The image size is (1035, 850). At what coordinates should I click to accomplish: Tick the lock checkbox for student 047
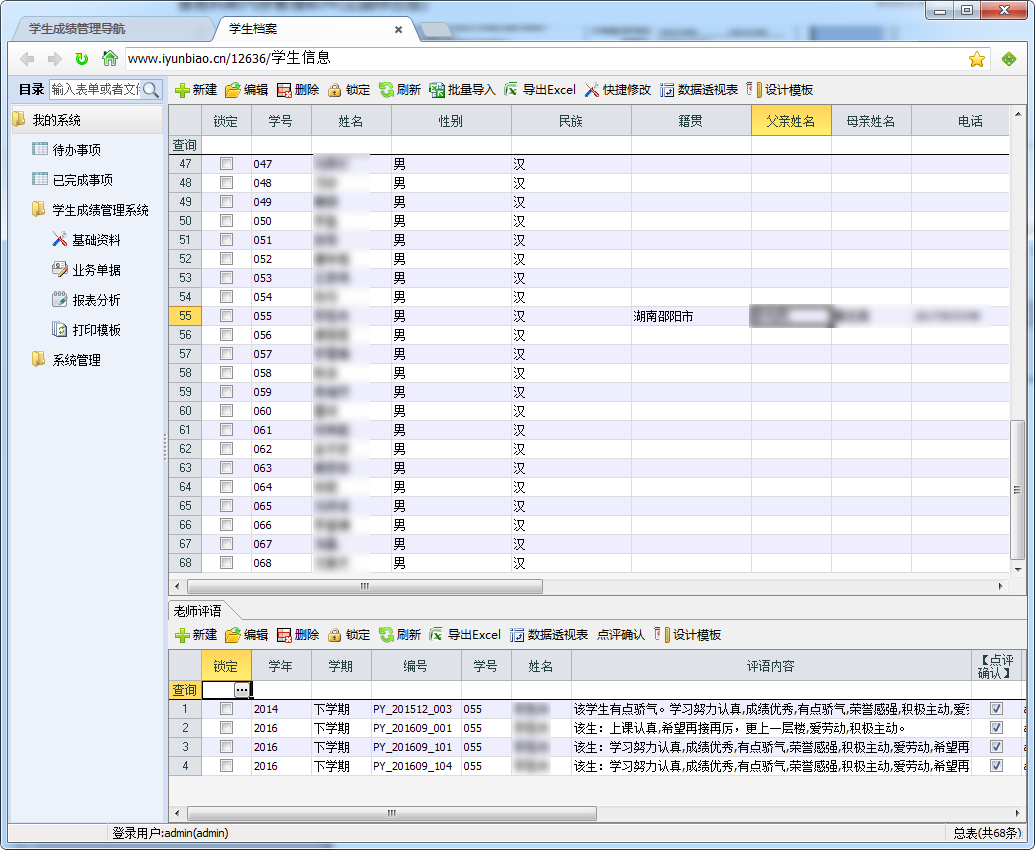point(227,163)
